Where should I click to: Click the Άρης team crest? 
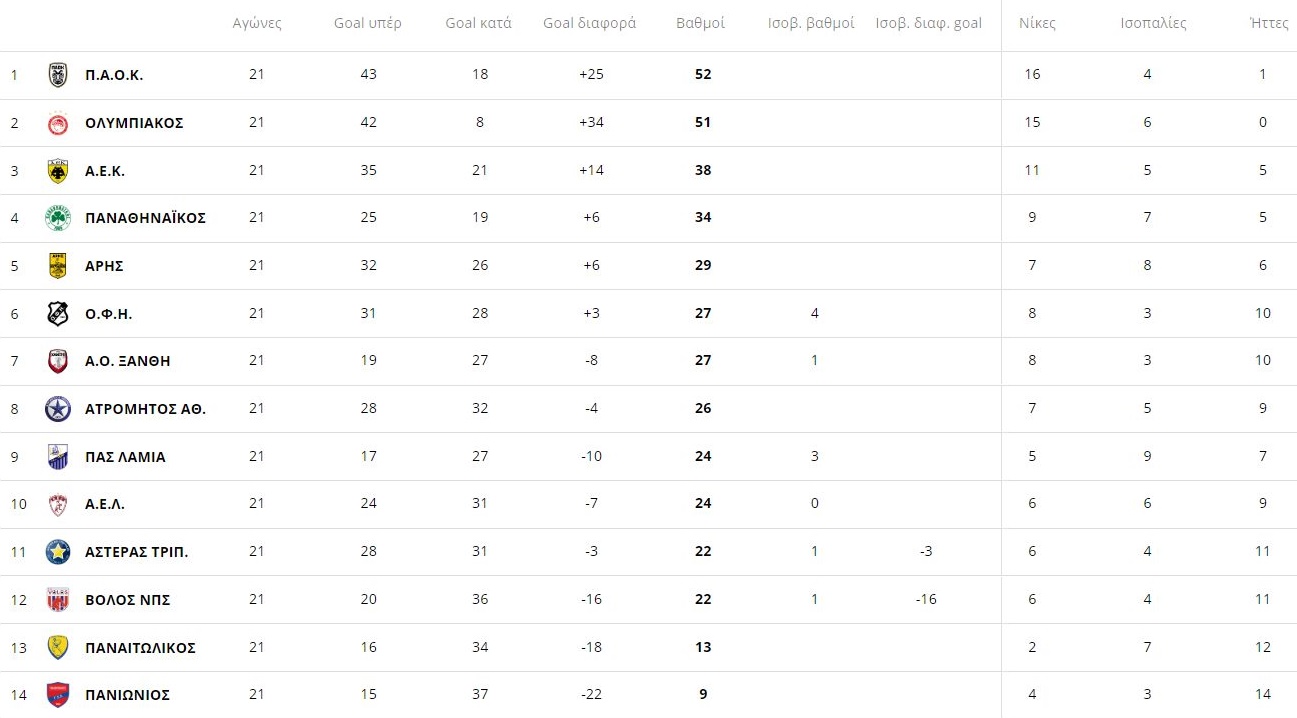[58, 266]
